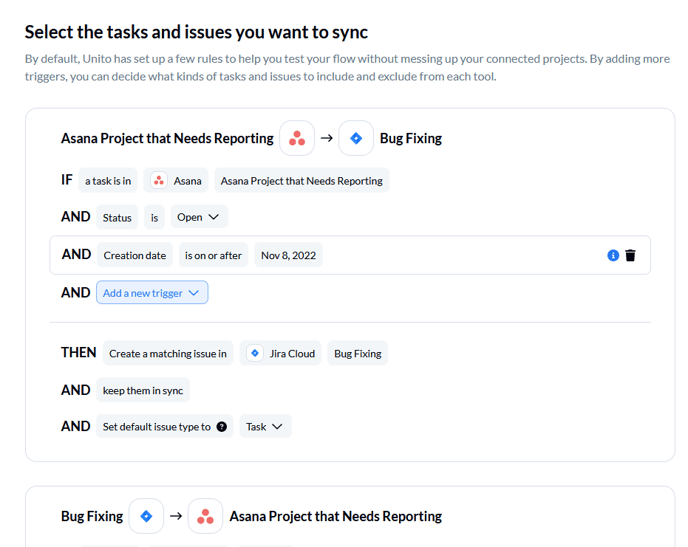Click the 'Jira Cloud' label in THEN row
Viewport: 688px width, 547px height.
(292, 353)
